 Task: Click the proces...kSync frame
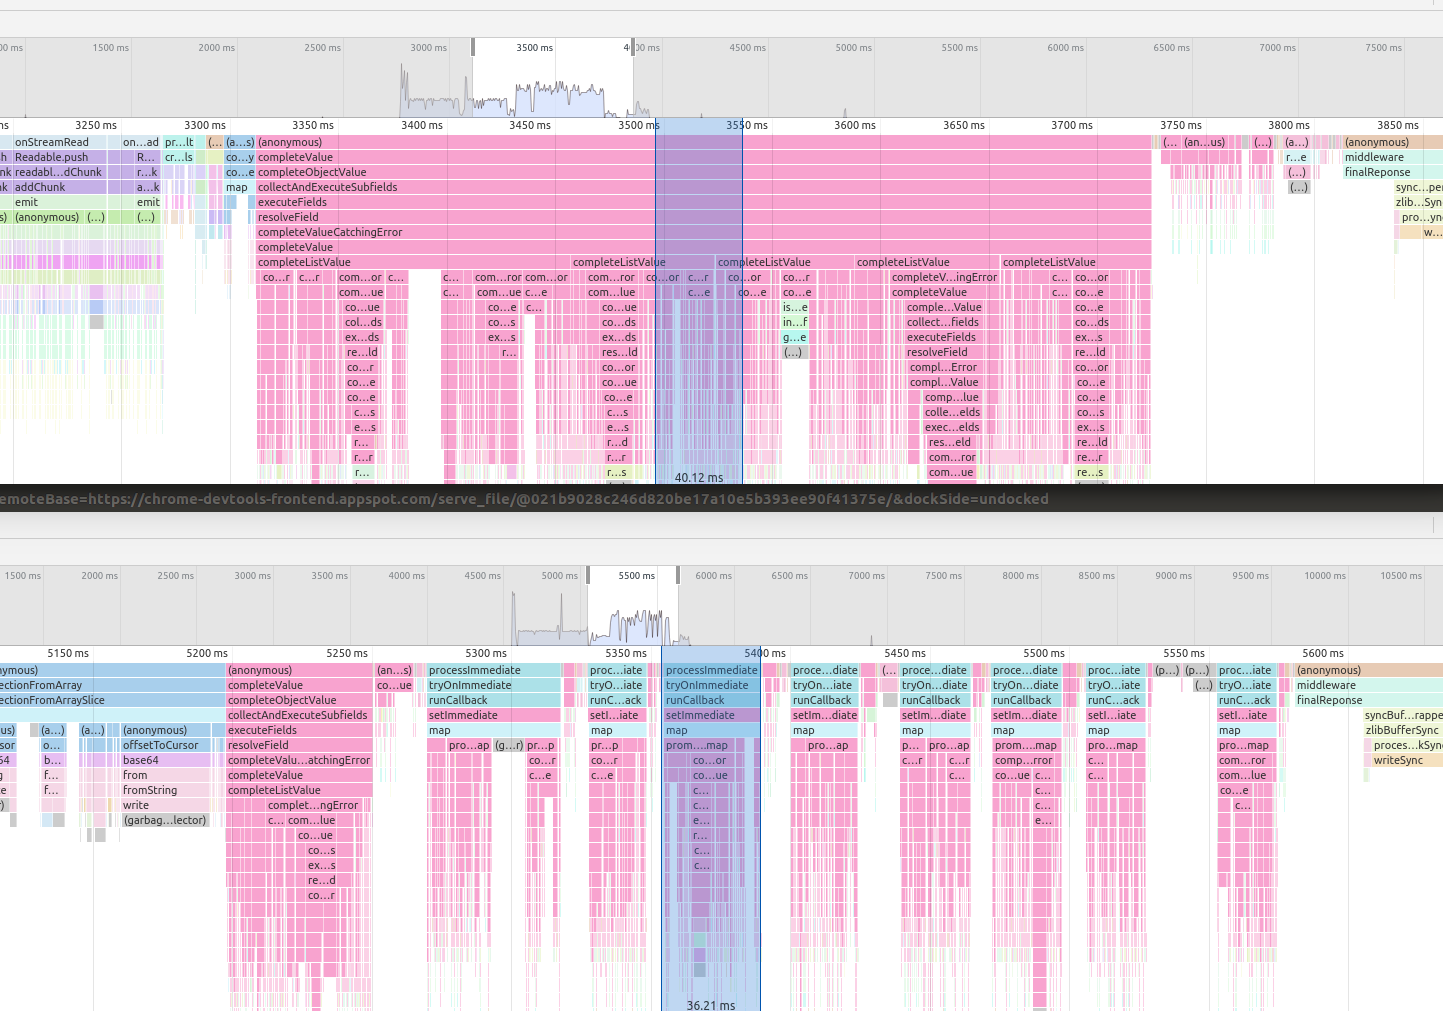[x=1407, y=745]
